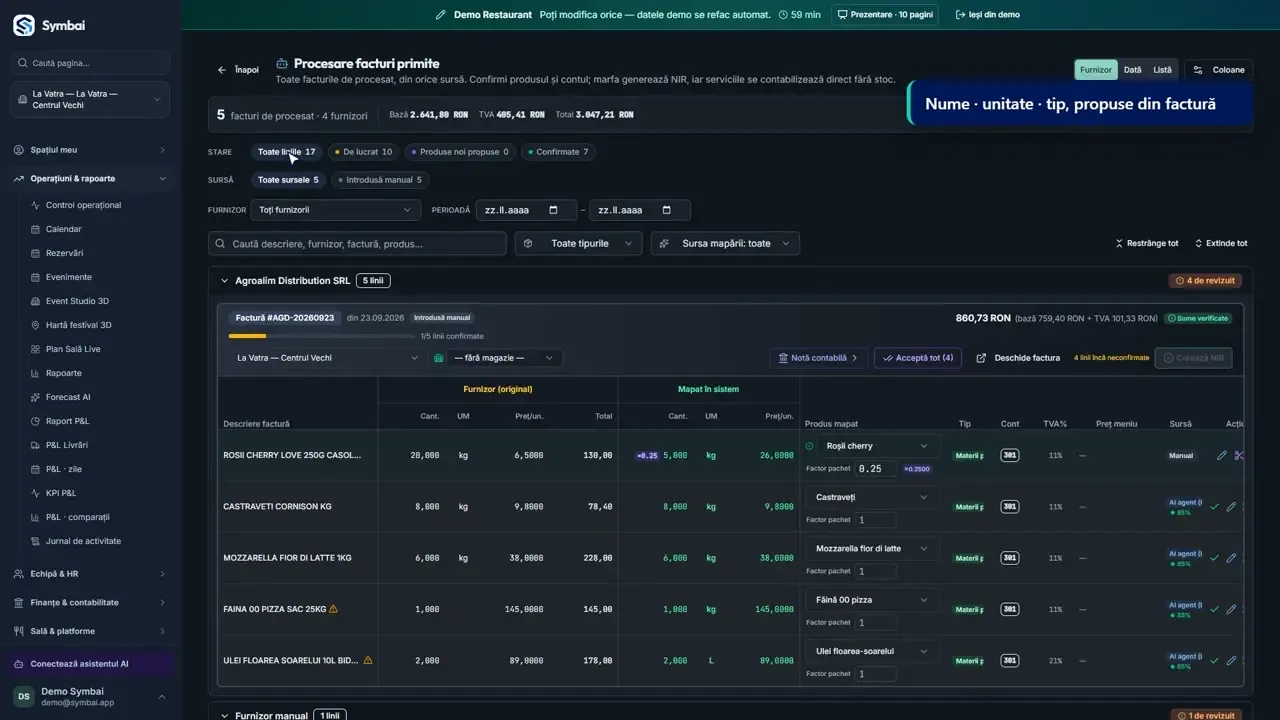1280x720 pixels.
Task: Click the Symbai logo icon
Action: point(23,25)
